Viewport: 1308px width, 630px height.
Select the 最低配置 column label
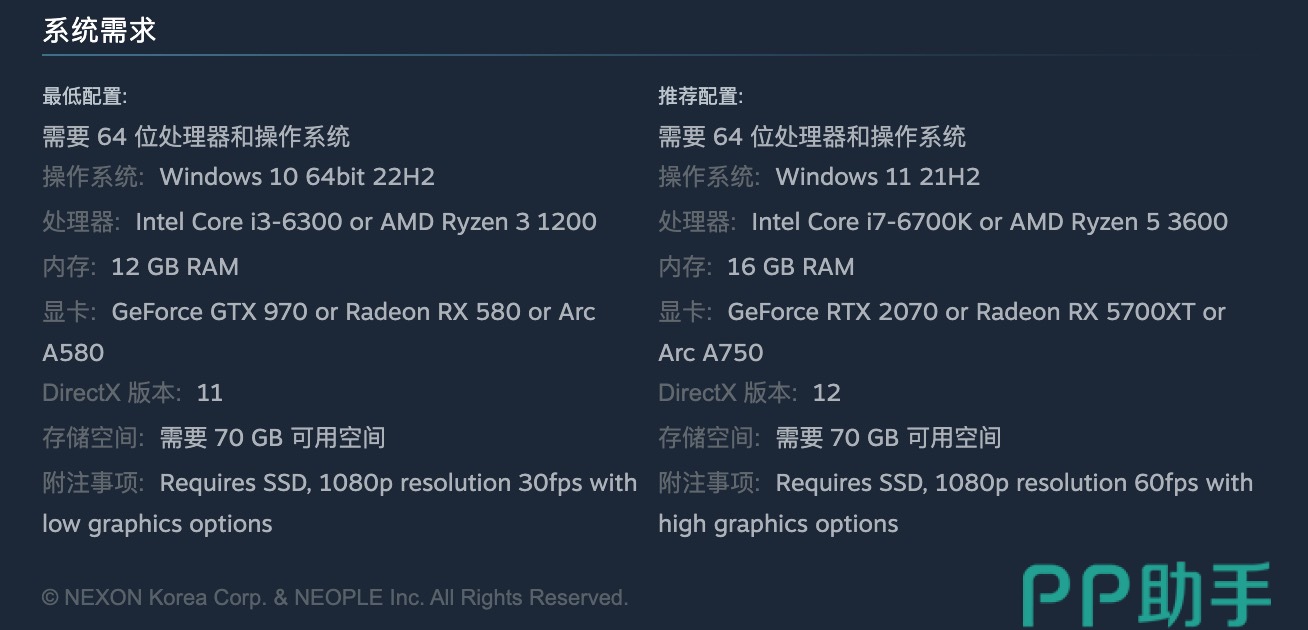(84, 96)
